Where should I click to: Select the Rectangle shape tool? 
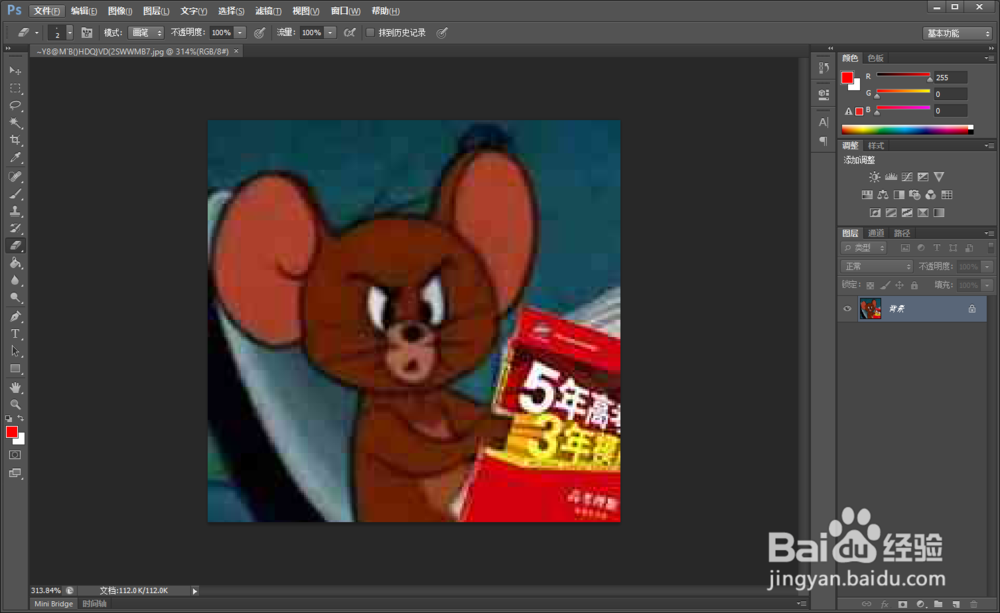point(15,369)
